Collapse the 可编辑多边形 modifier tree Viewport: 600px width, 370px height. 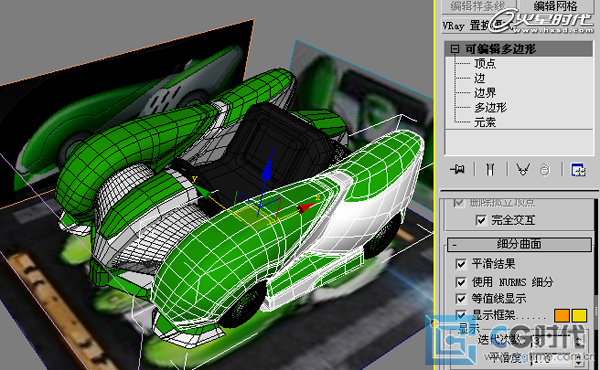pyautogui.click(x=455, y=49)
